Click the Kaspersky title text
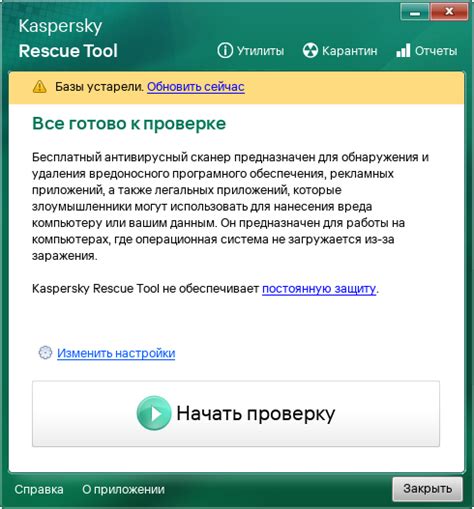The width and height of the screenshot is (474, 509). (60, 26)
